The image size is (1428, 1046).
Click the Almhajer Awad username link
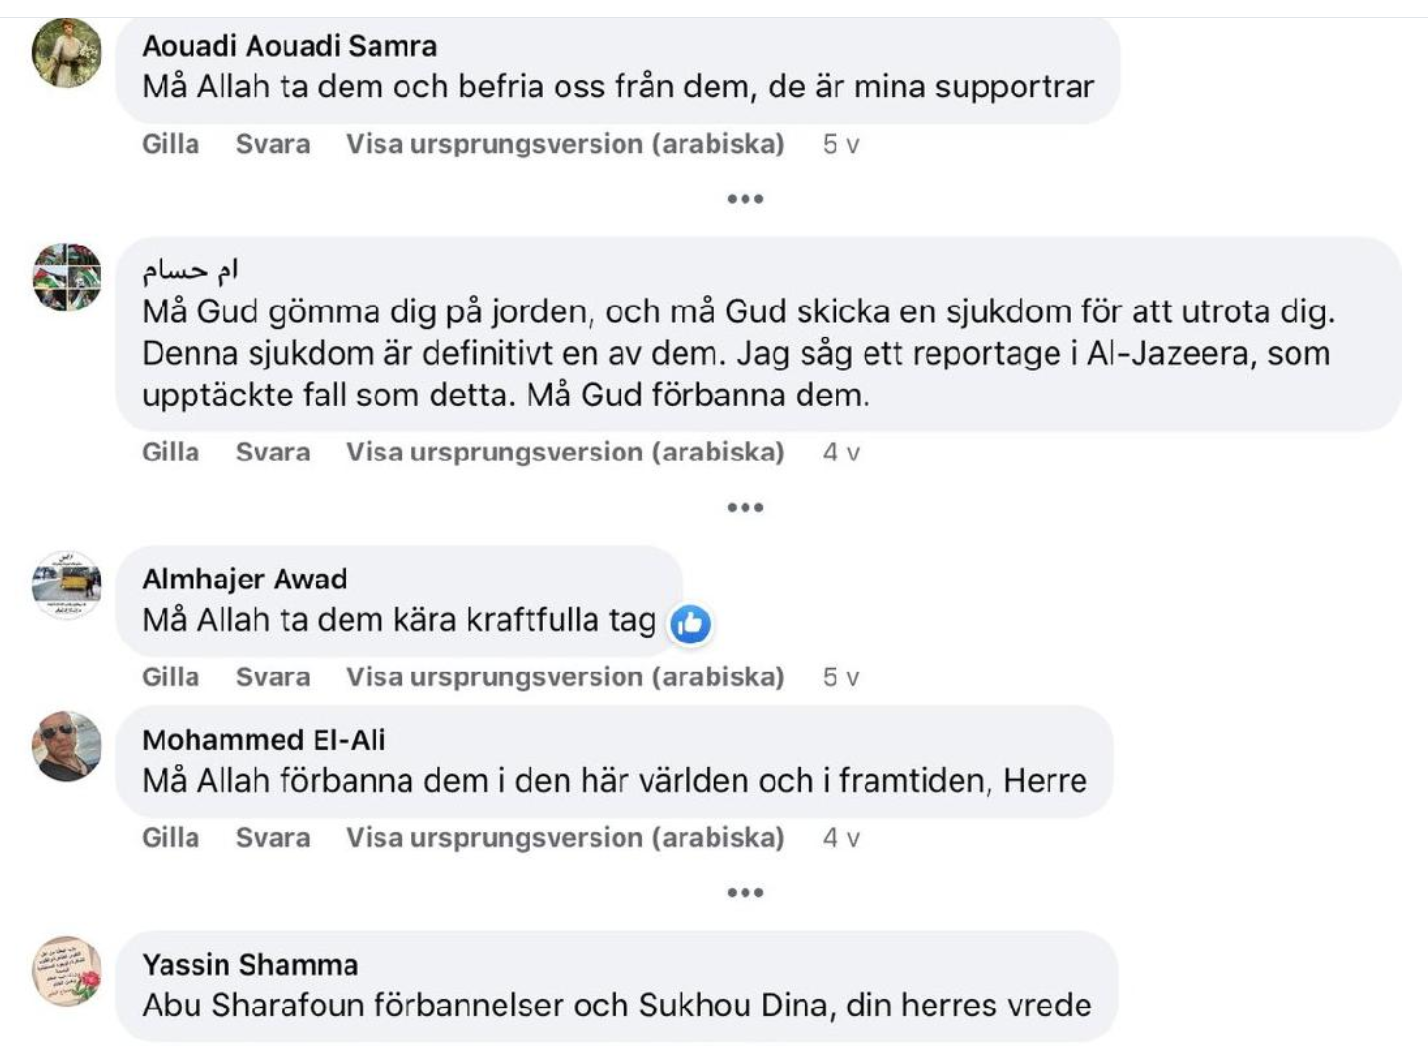click(x=245, y=579)
